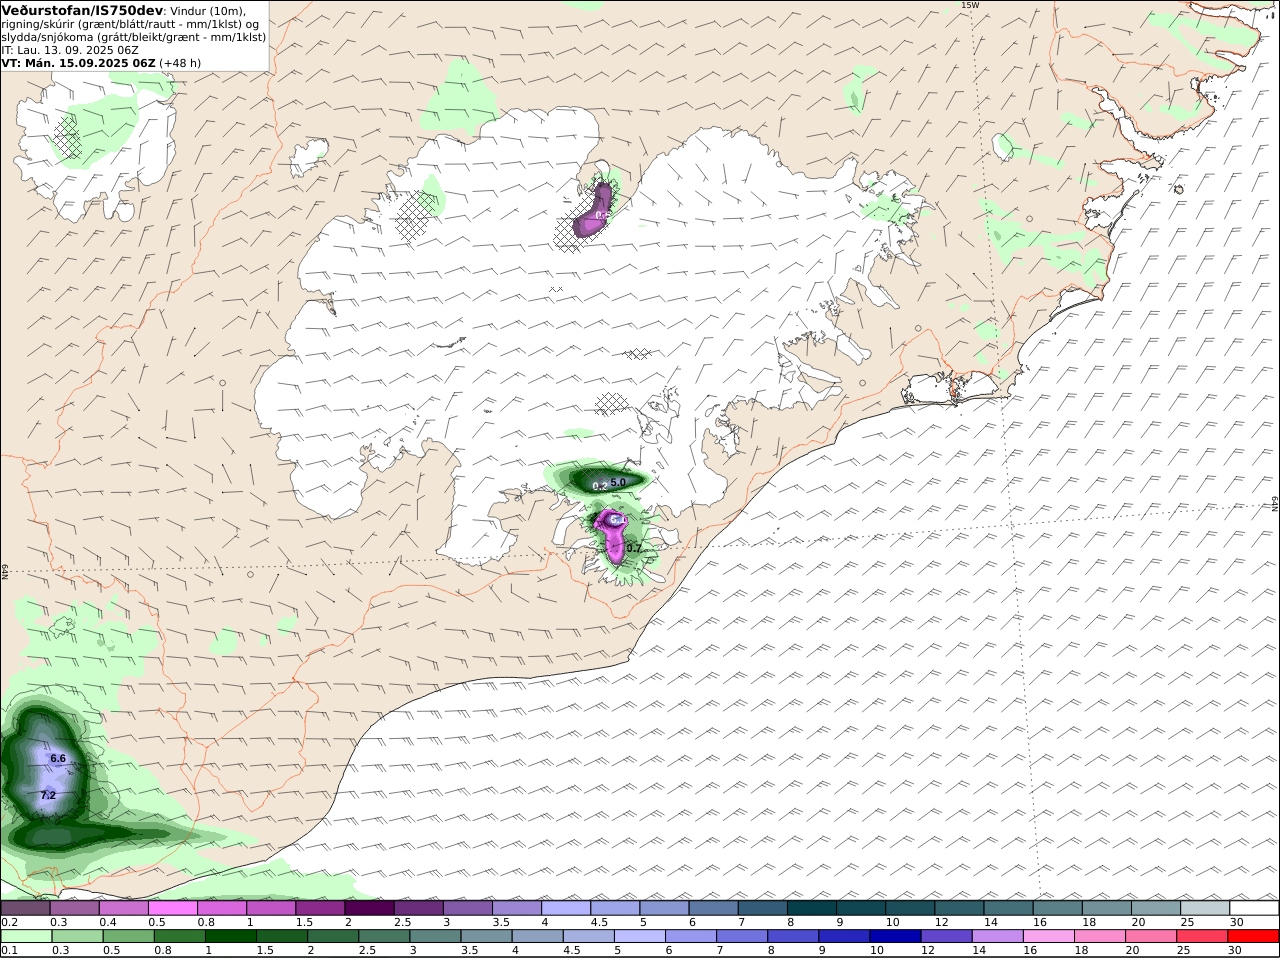The width and height of the screenshot is (1280, 958).
Task: Pick the dark purple top swatch between 2 and 2.5
Action: (x=369, y=908)
